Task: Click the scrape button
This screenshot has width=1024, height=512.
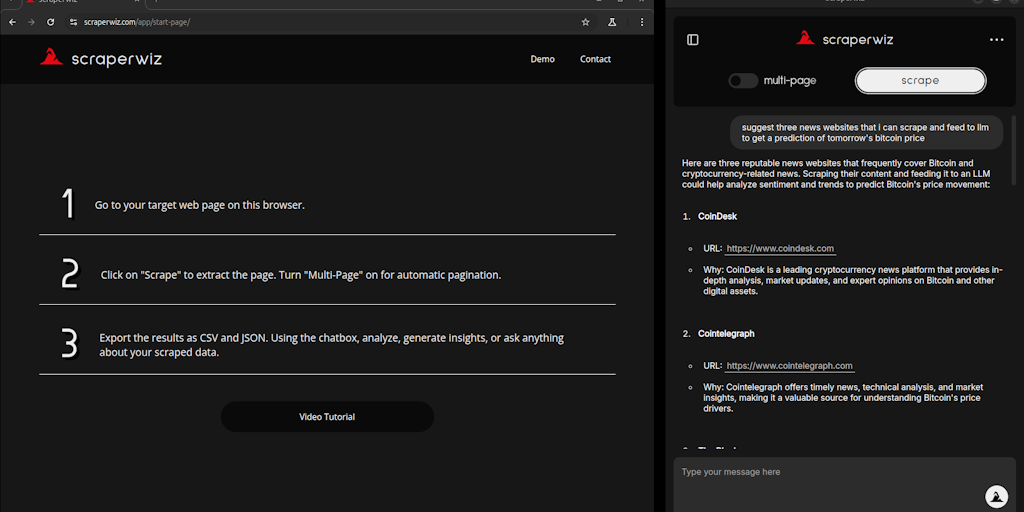Action: click(920, 81)
